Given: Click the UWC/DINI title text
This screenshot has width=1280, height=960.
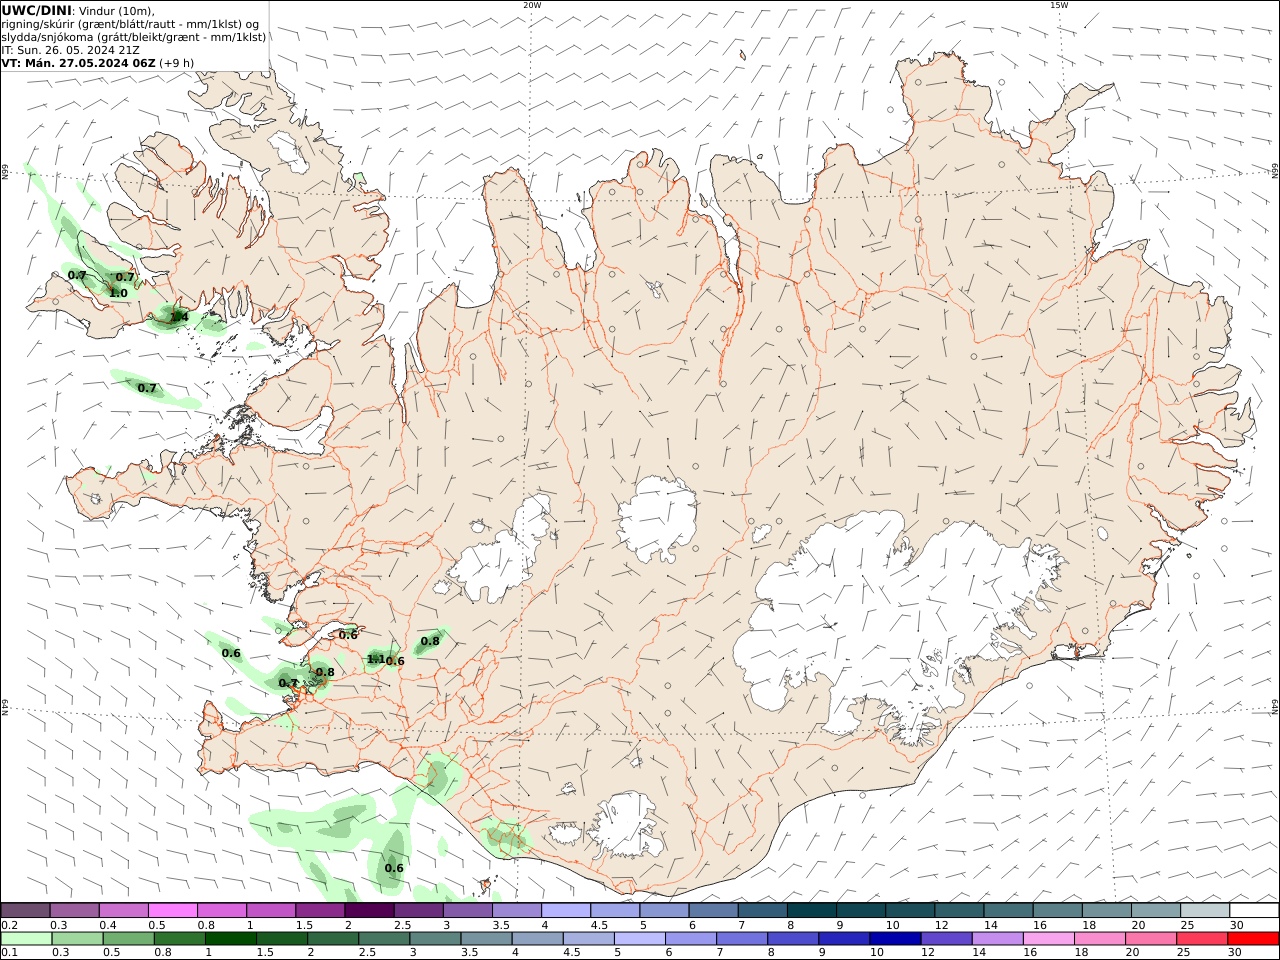Looking at the screenshot, I should click(x=36, y=11).
